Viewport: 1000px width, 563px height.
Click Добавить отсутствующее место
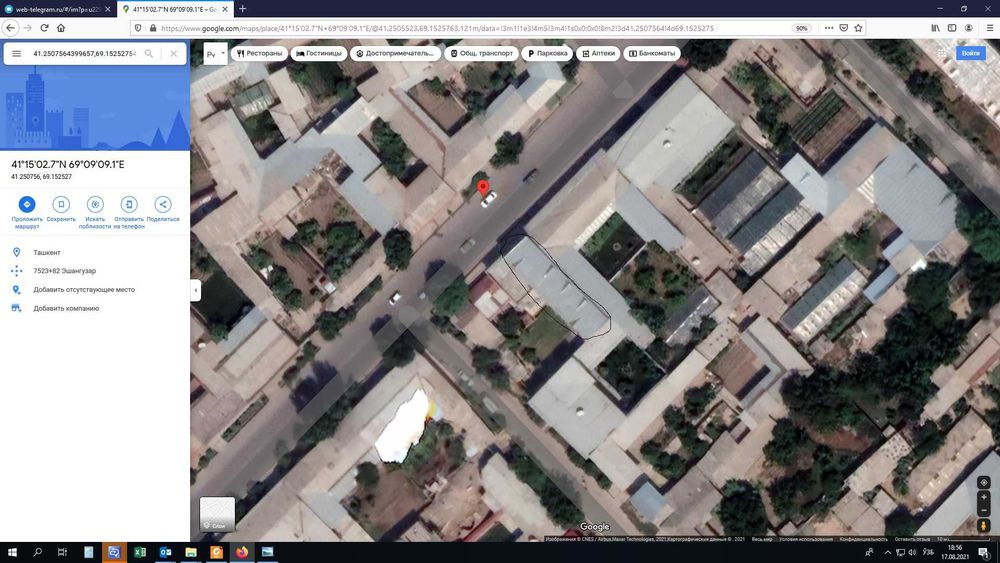point(84,289)
